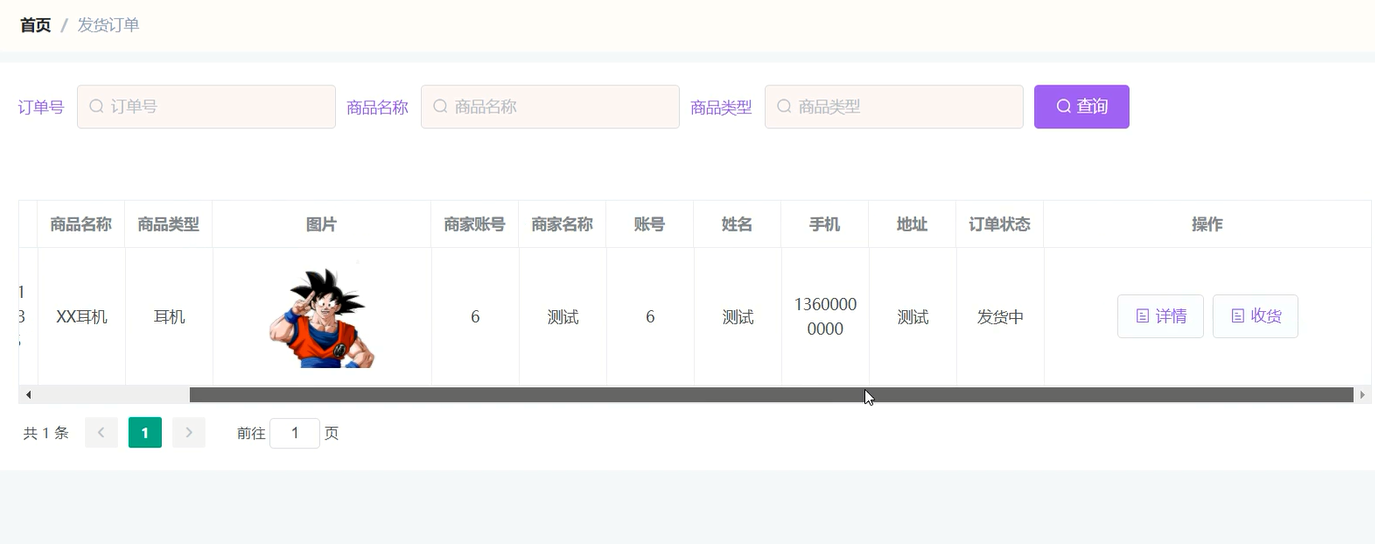
Task: Click the 商品类型 filter label
Action: 721,107
